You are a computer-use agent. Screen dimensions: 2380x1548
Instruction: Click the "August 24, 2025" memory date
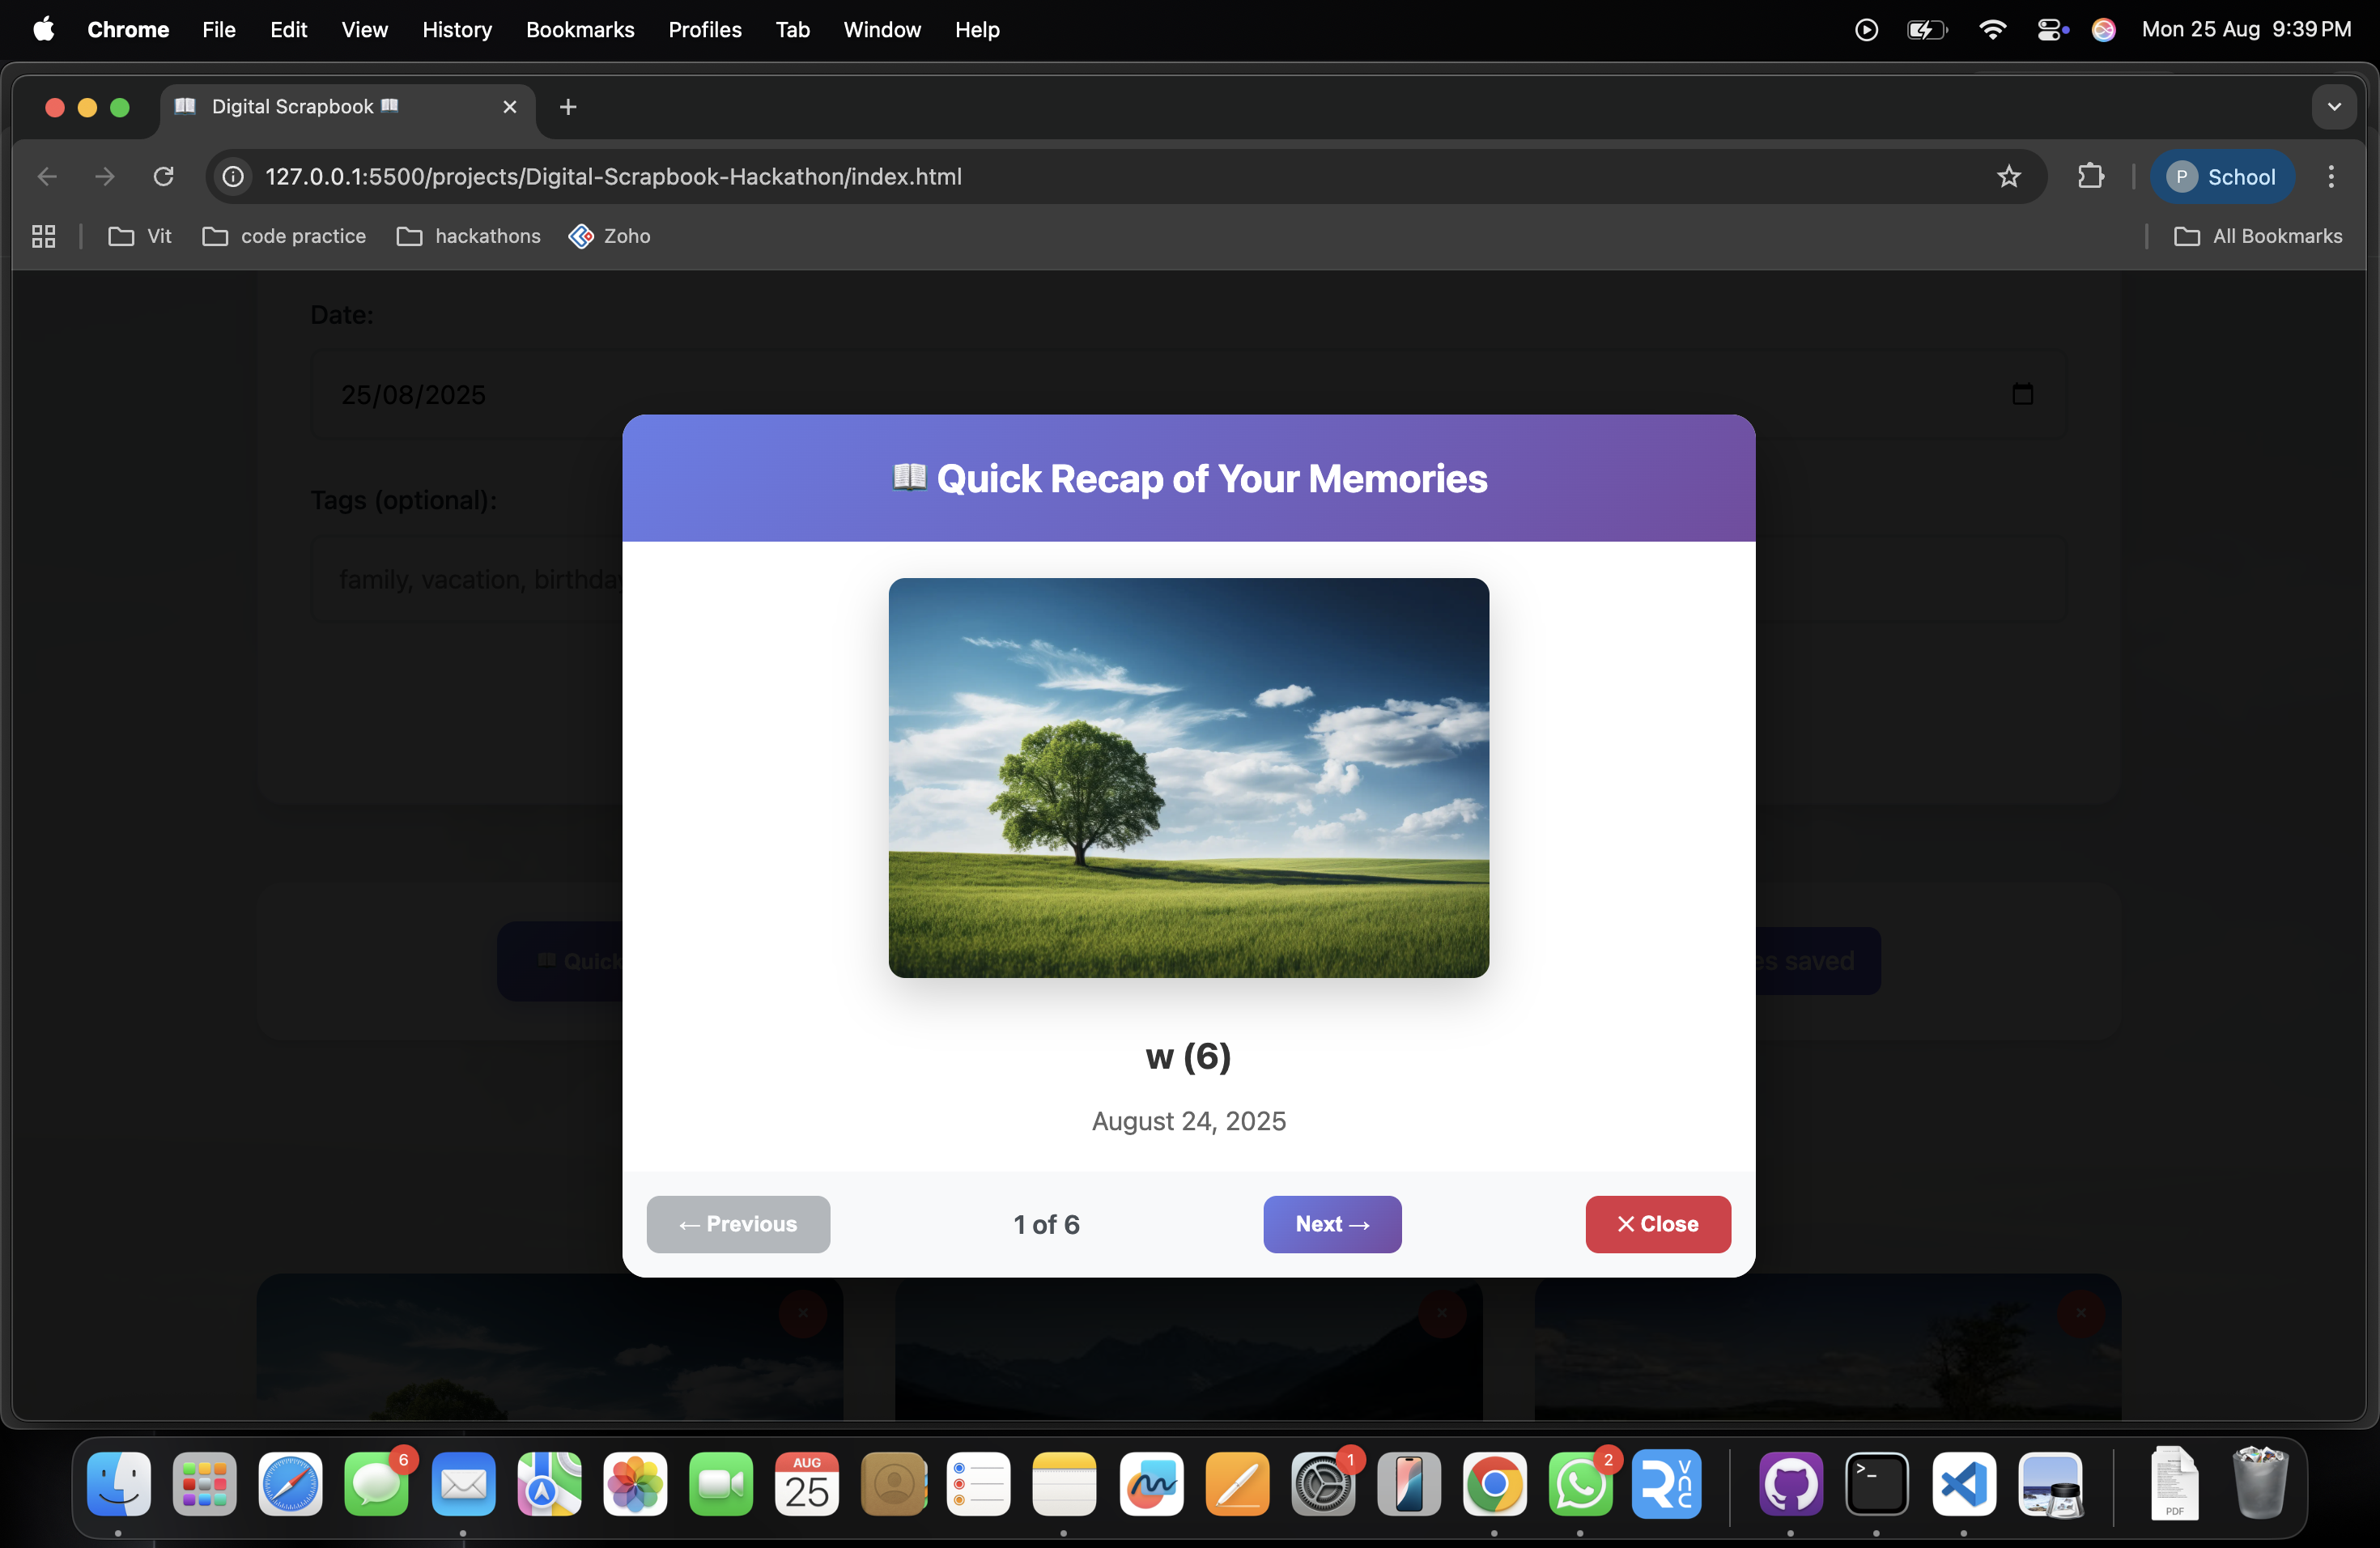[x=1189, y=1121]
